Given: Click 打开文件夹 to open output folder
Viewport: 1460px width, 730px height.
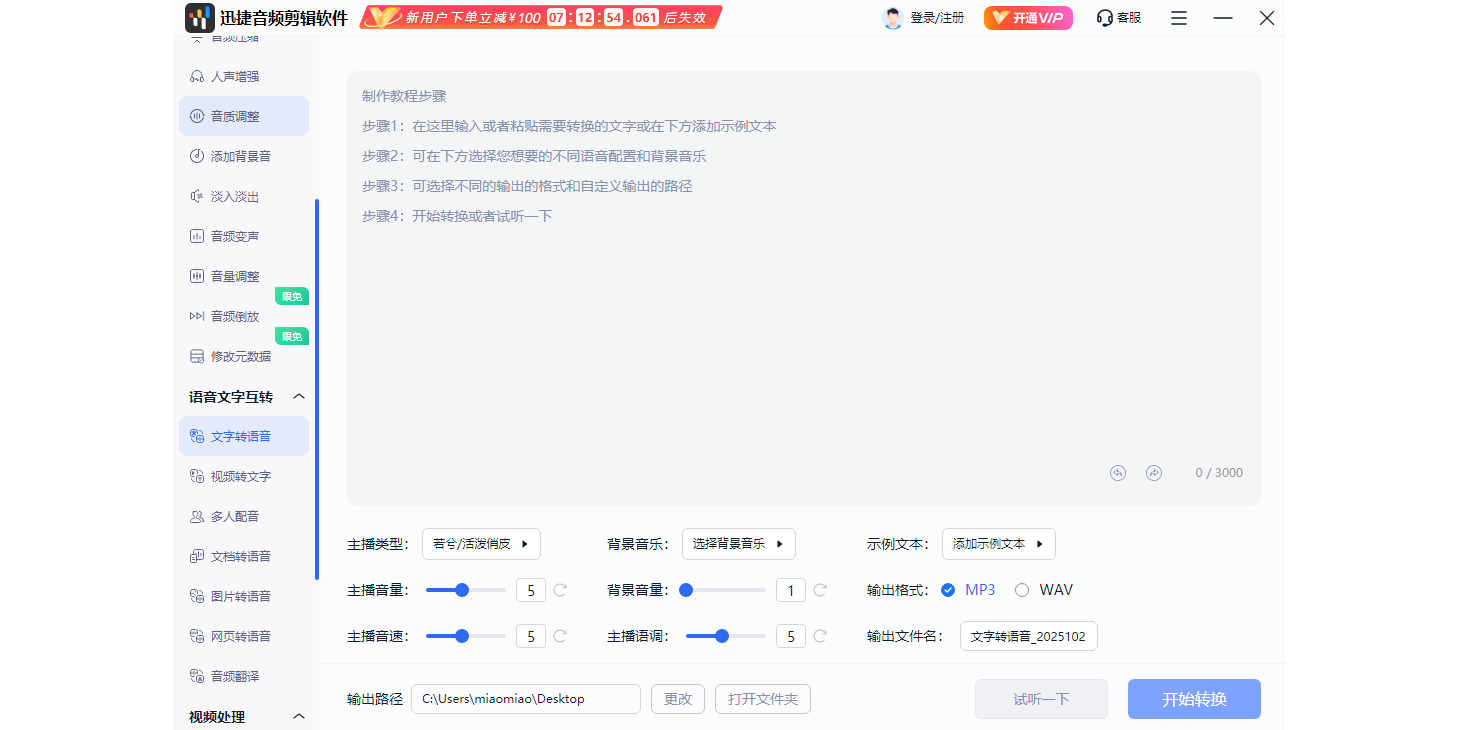Looking at the screenshot, I should pyautogui.click(x=762, y=699).
